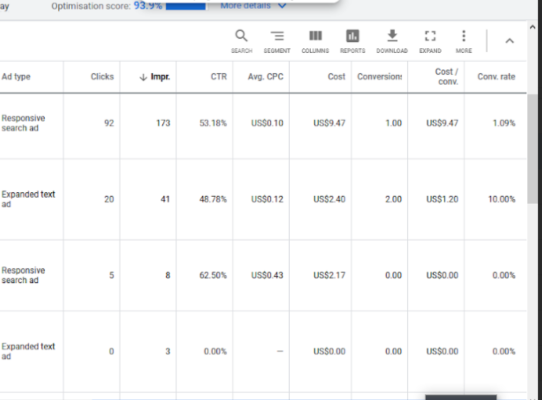Sort by the Clicks column header
This screenshot has width=542, height=400.
click(102, 76)
